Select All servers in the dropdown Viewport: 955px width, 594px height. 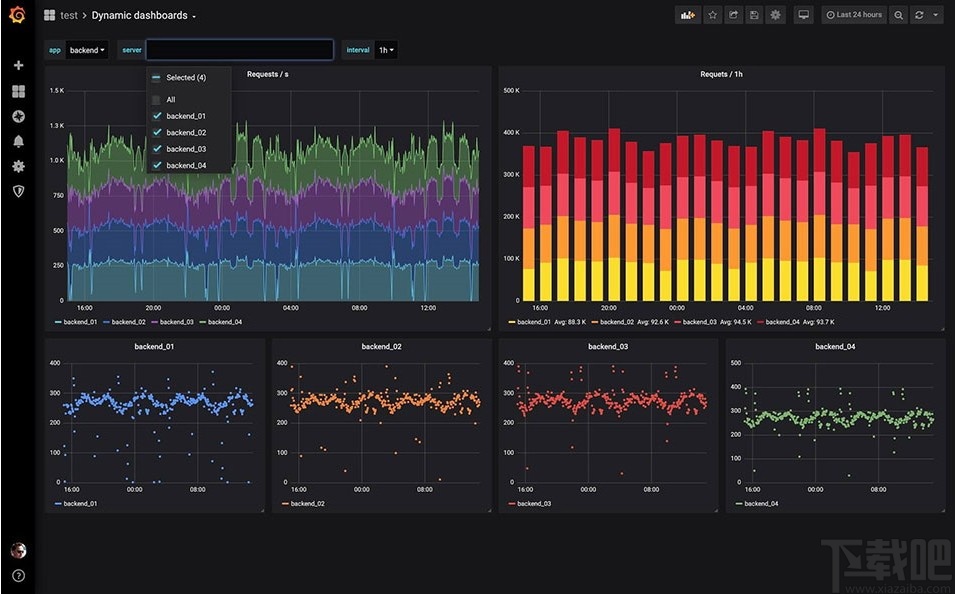point(170,99)
